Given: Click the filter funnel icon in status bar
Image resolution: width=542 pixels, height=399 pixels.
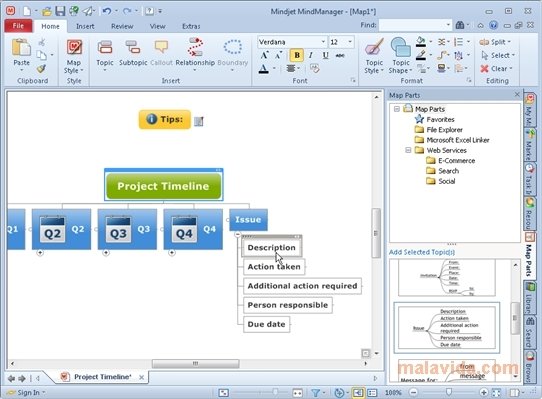Looking at the screenshot, I should point(315,393).
